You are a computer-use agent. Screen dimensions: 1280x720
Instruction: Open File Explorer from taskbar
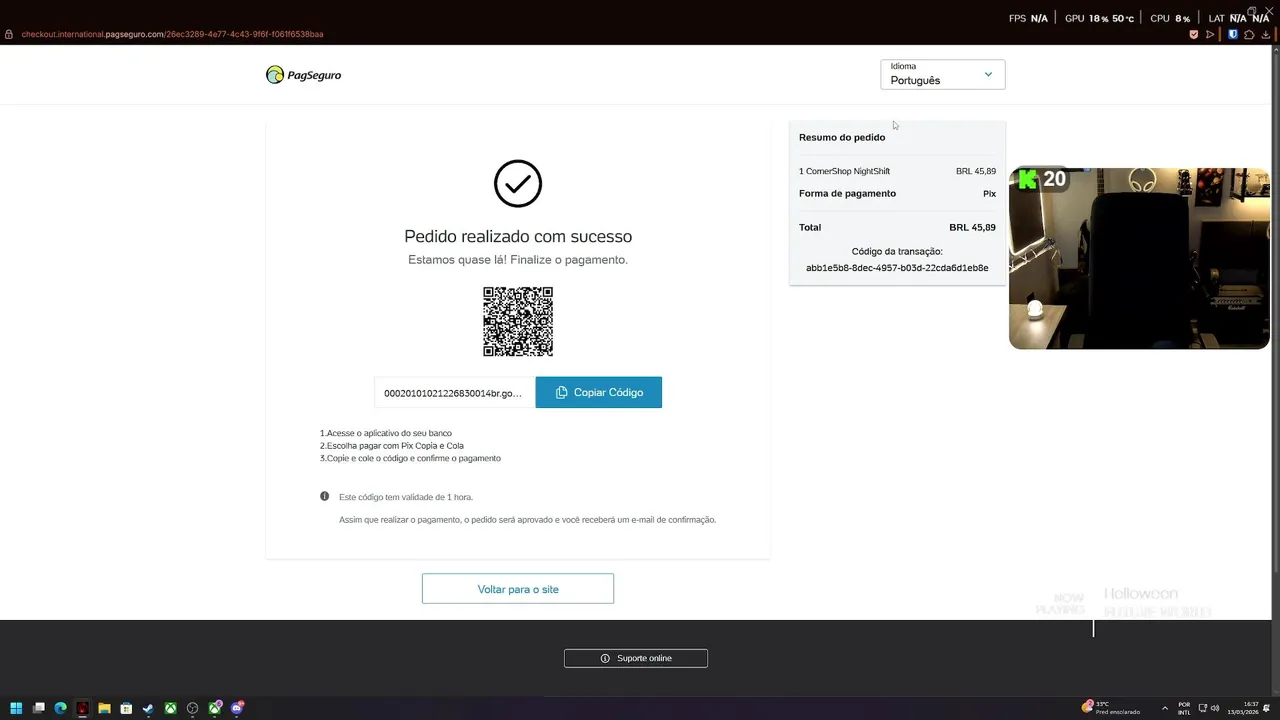point(104,708)
